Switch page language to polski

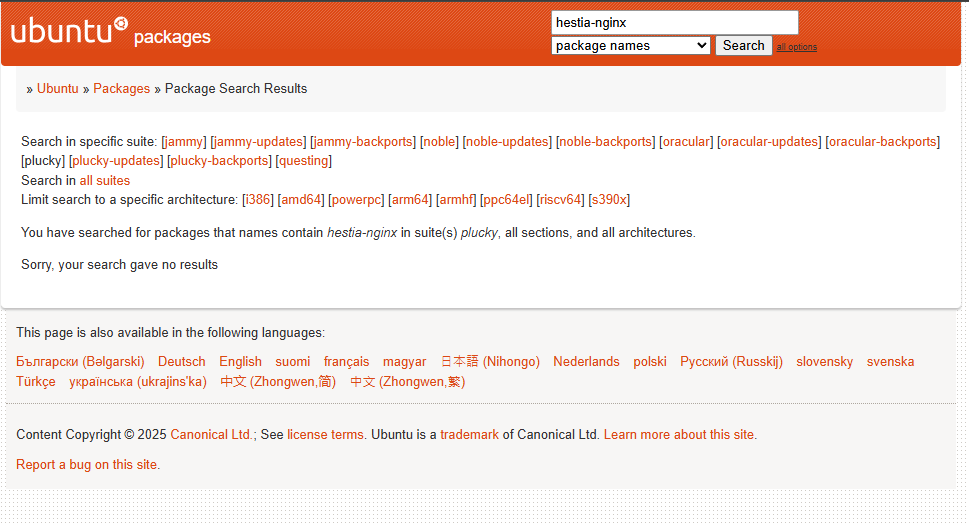[650, 361]
